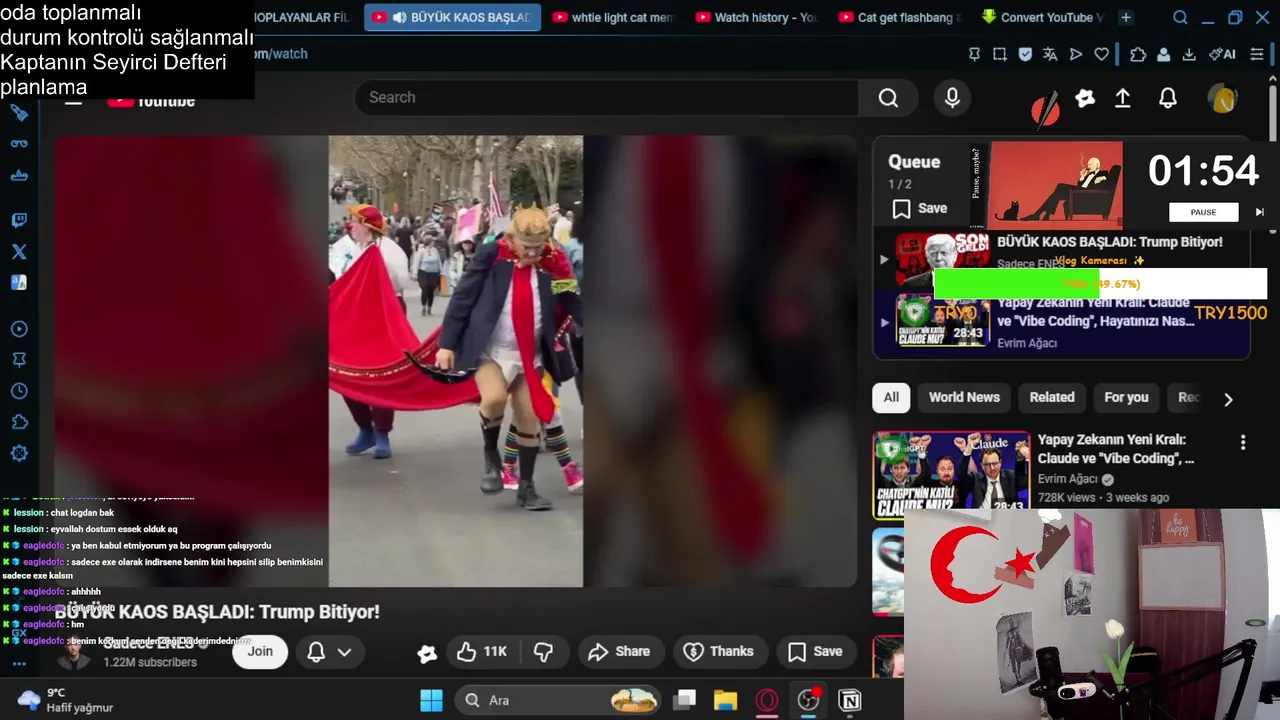Open the notification bell dropdown chevron
The image size is (1280, 720).
click(x=344, y=652)
